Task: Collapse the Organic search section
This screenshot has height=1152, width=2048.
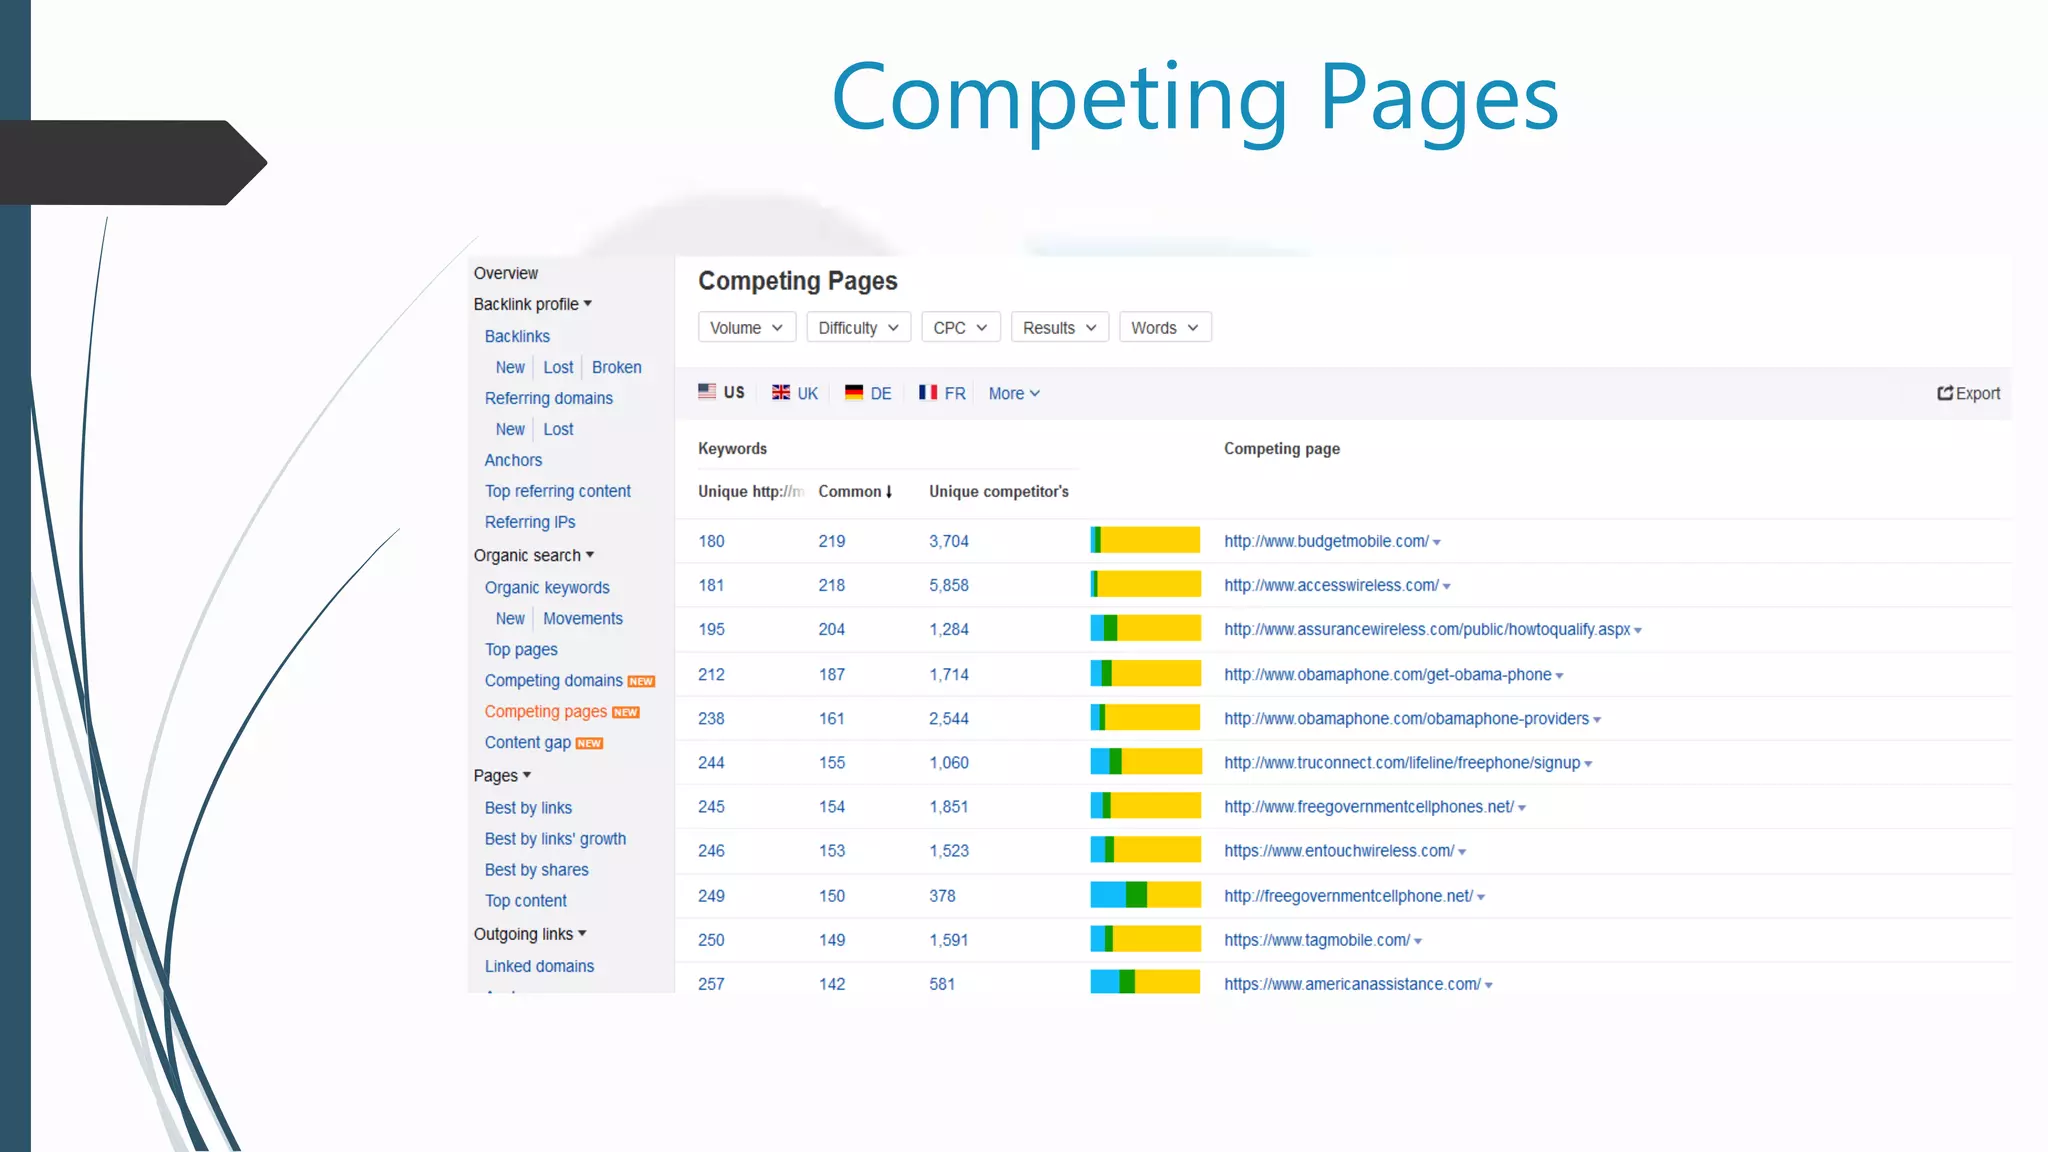Action: pyautogui.click(x=534, y=555)
